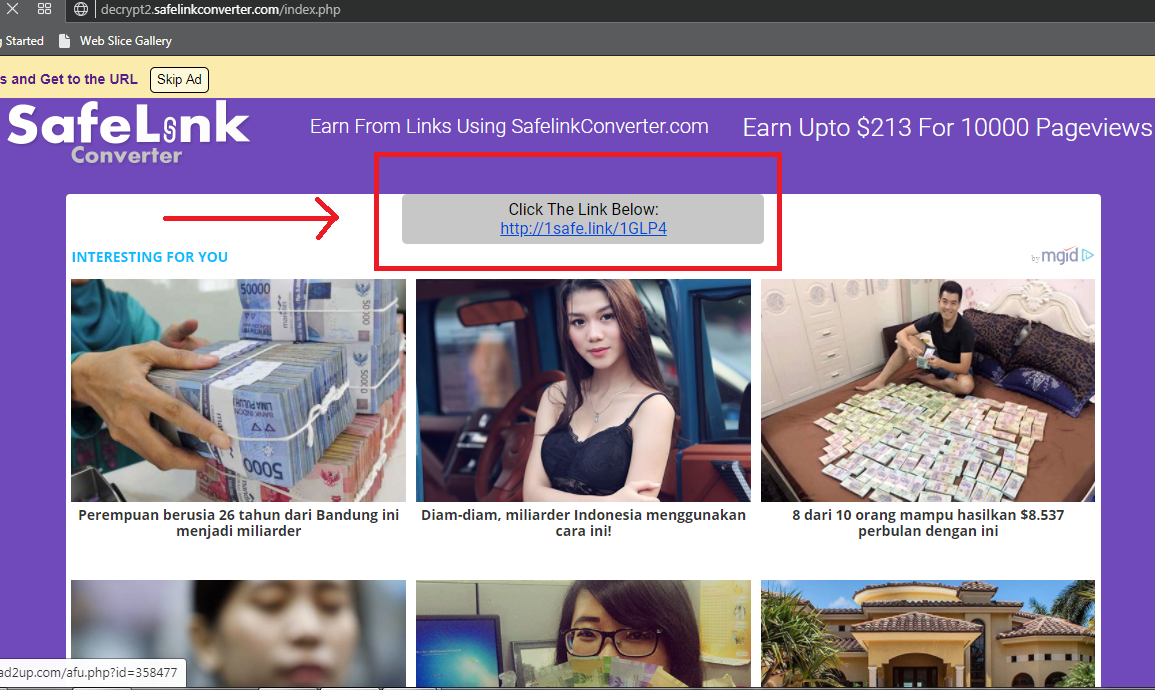1155x690 pixels.
Task: Click the Web Slice Gallery page icon
Action: tap(65, 41)
